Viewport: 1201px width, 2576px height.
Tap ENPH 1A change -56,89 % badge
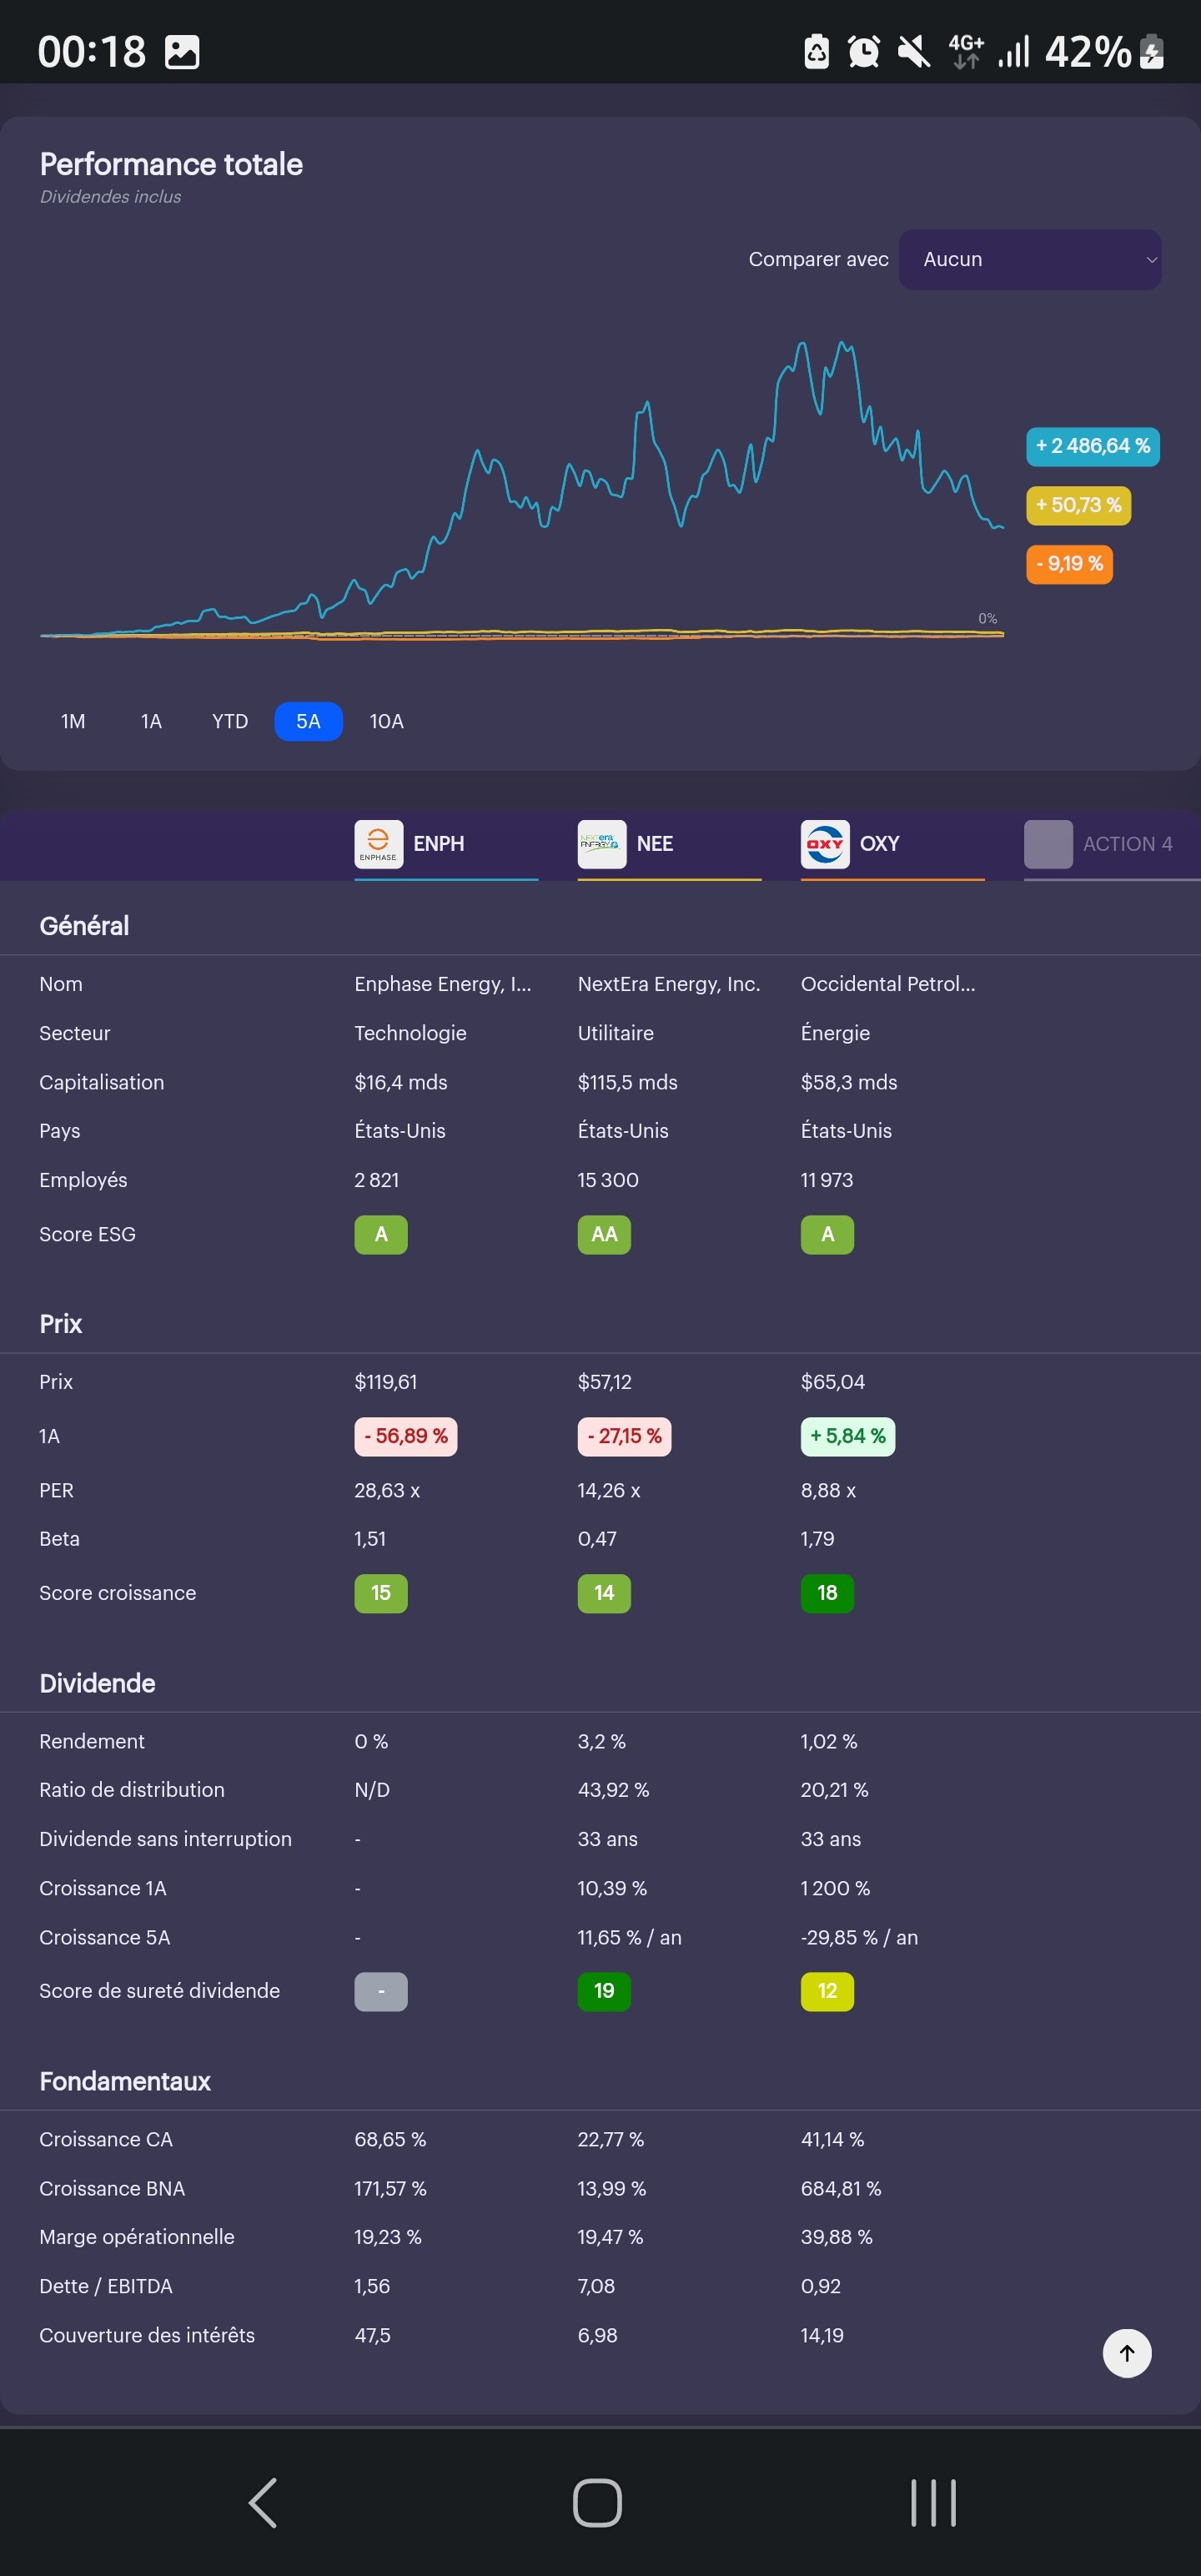406,1436
